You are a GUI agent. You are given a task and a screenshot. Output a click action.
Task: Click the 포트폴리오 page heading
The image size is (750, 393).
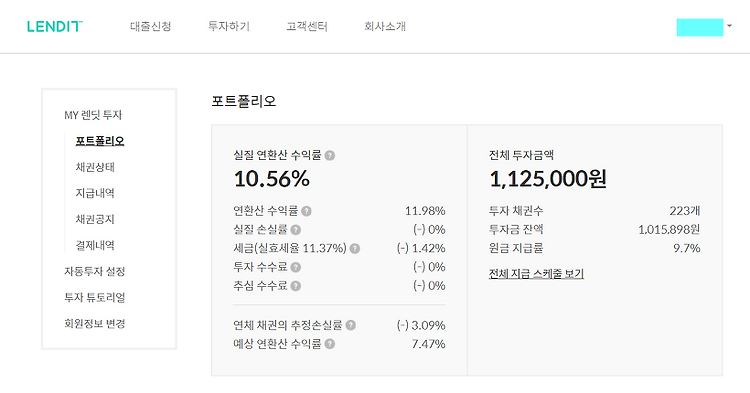click(243, 101)
